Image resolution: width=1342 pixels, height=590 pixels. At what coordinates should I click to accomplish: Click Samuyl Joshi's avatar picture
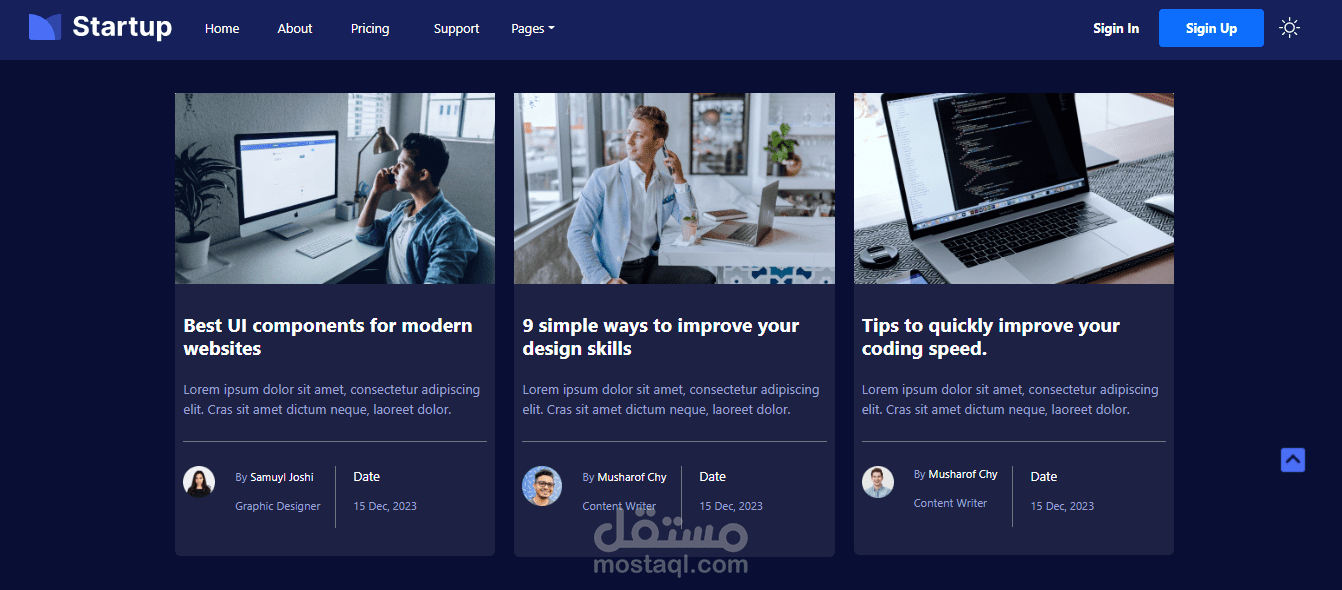[199, 482]
